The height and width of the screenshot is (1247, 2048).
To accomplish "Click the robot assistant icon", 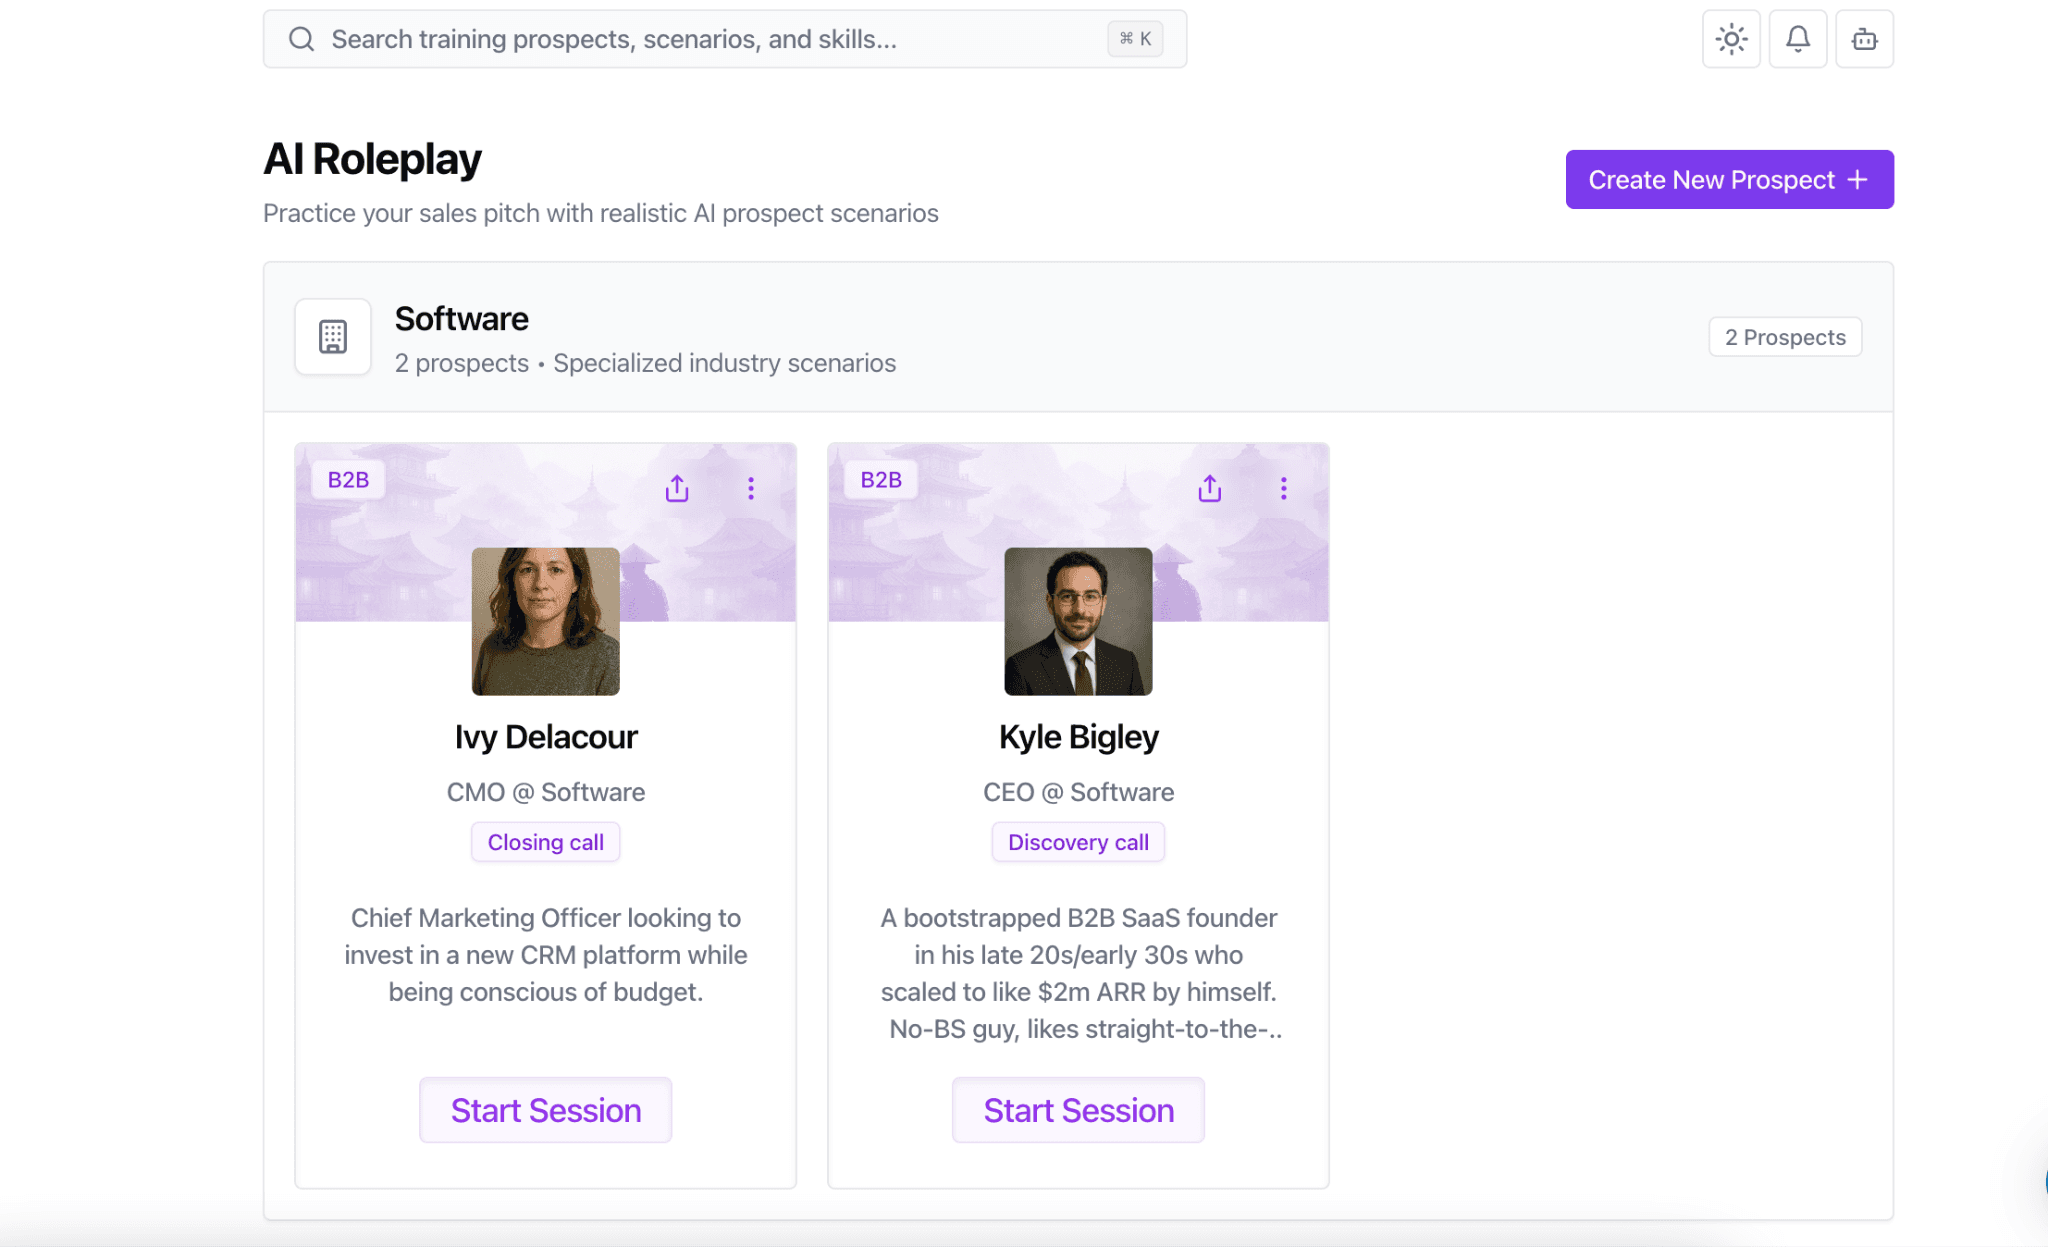I will coord(1864,39).
